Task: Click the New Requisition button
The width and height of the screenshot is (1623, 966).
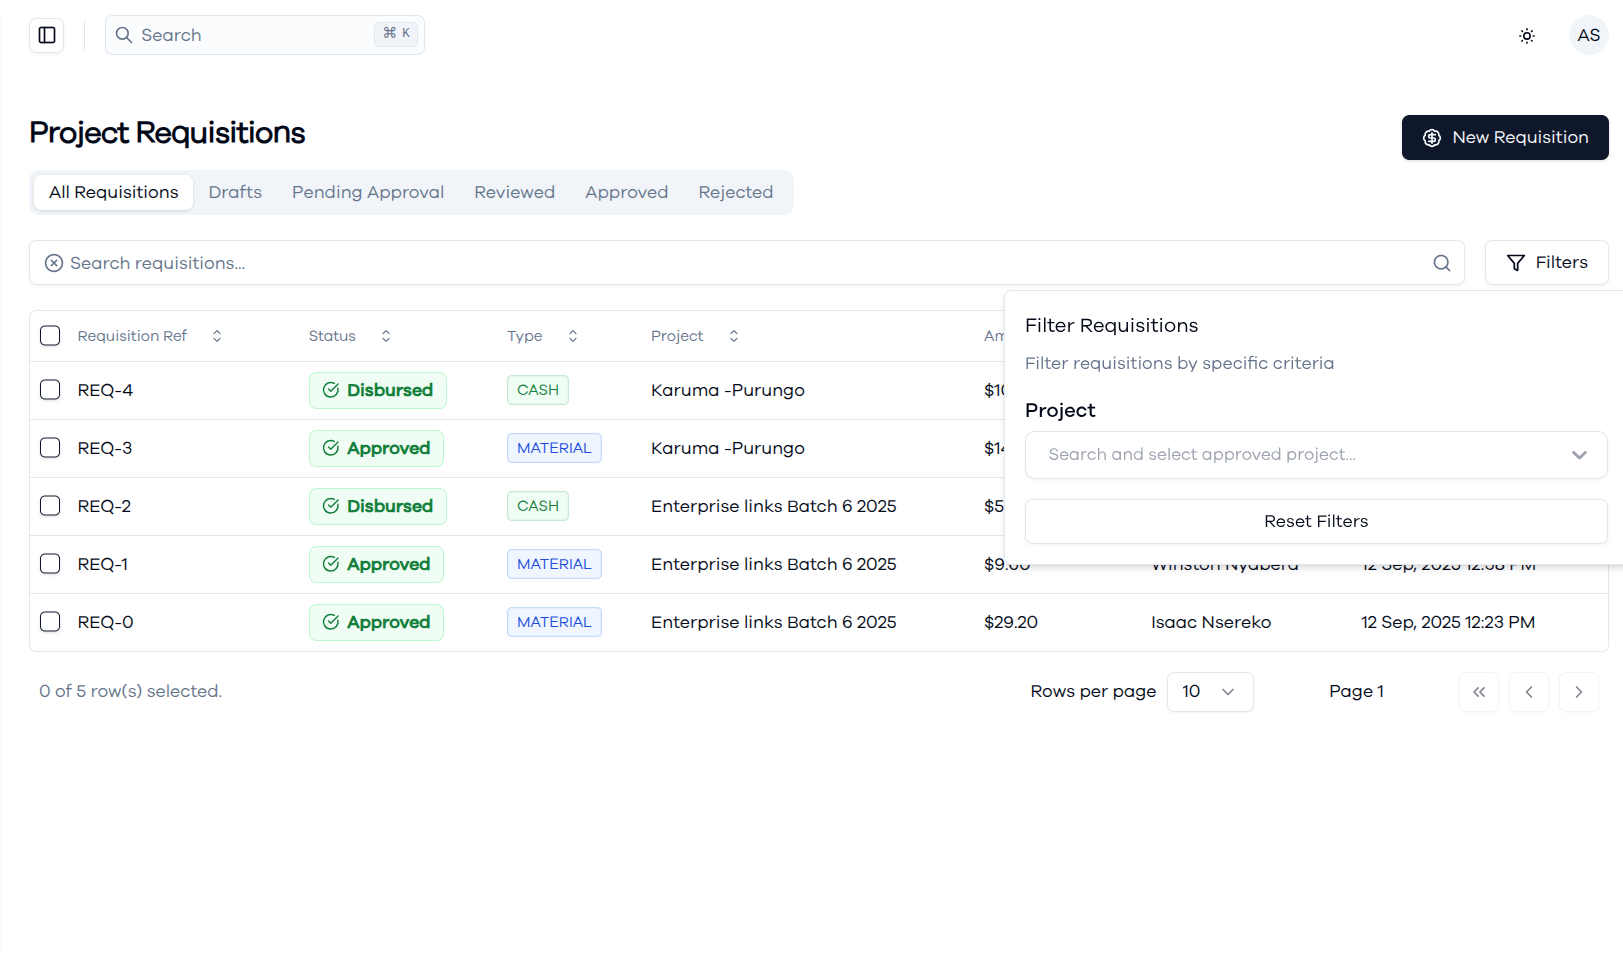Action: [x=1505, y=137]
